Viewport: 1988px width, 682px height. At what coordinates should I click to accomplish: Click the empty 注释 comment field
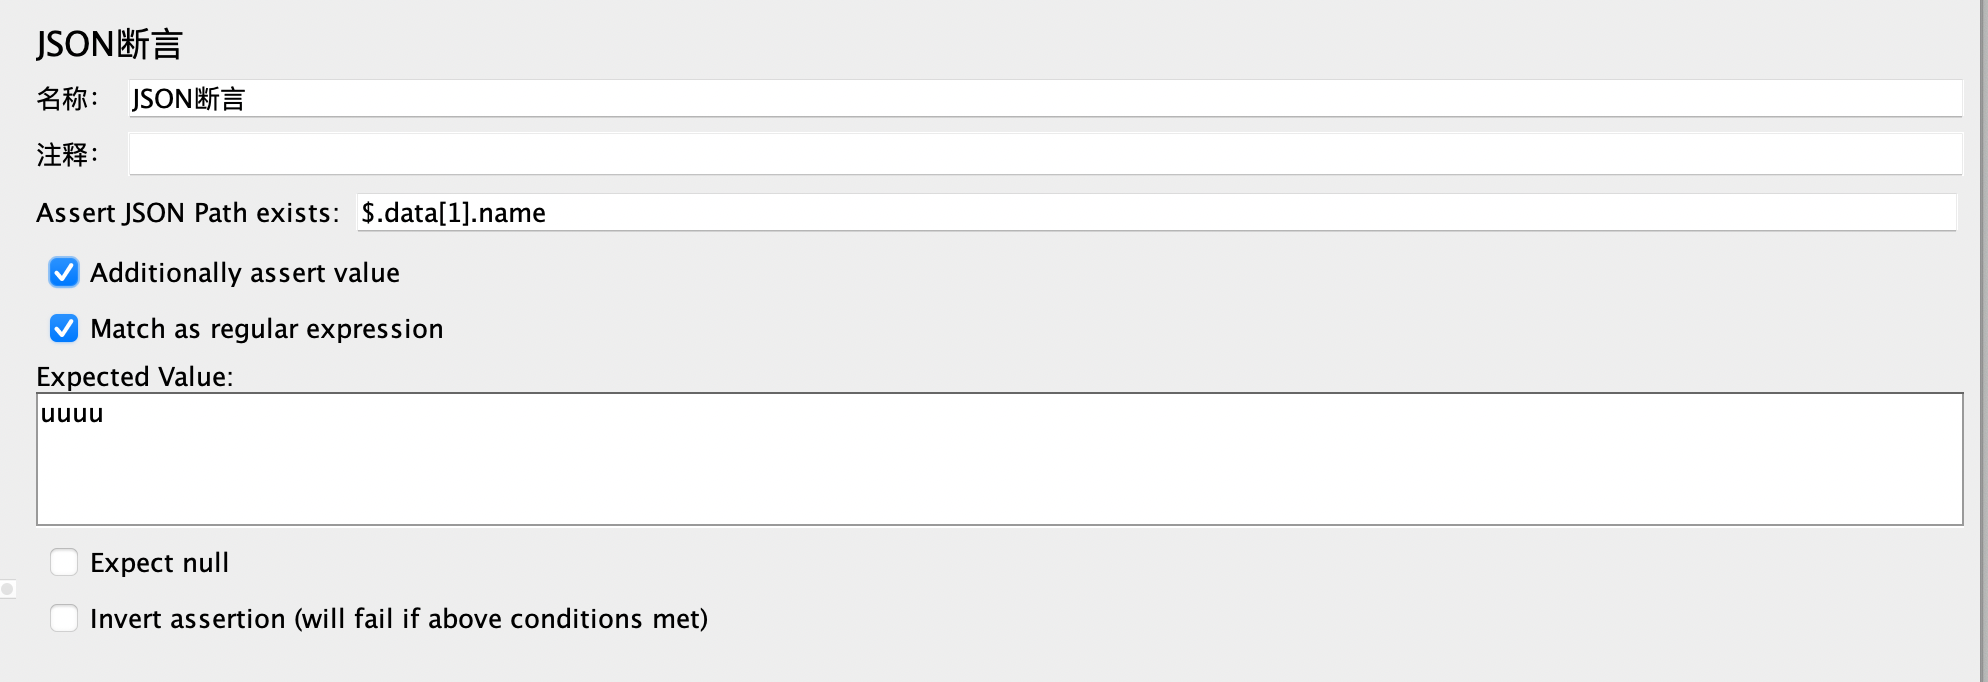(x=1045, y=155)
